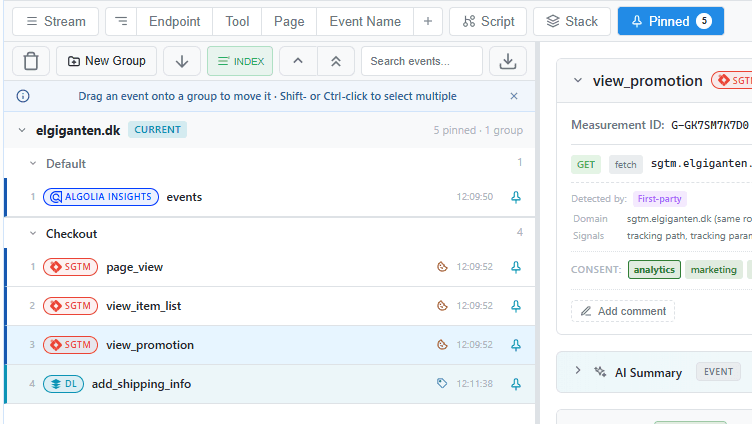Select the Algolia events row
Image resolution: width=752 pixels, height=424 pixels.
[x=271, y=197]
